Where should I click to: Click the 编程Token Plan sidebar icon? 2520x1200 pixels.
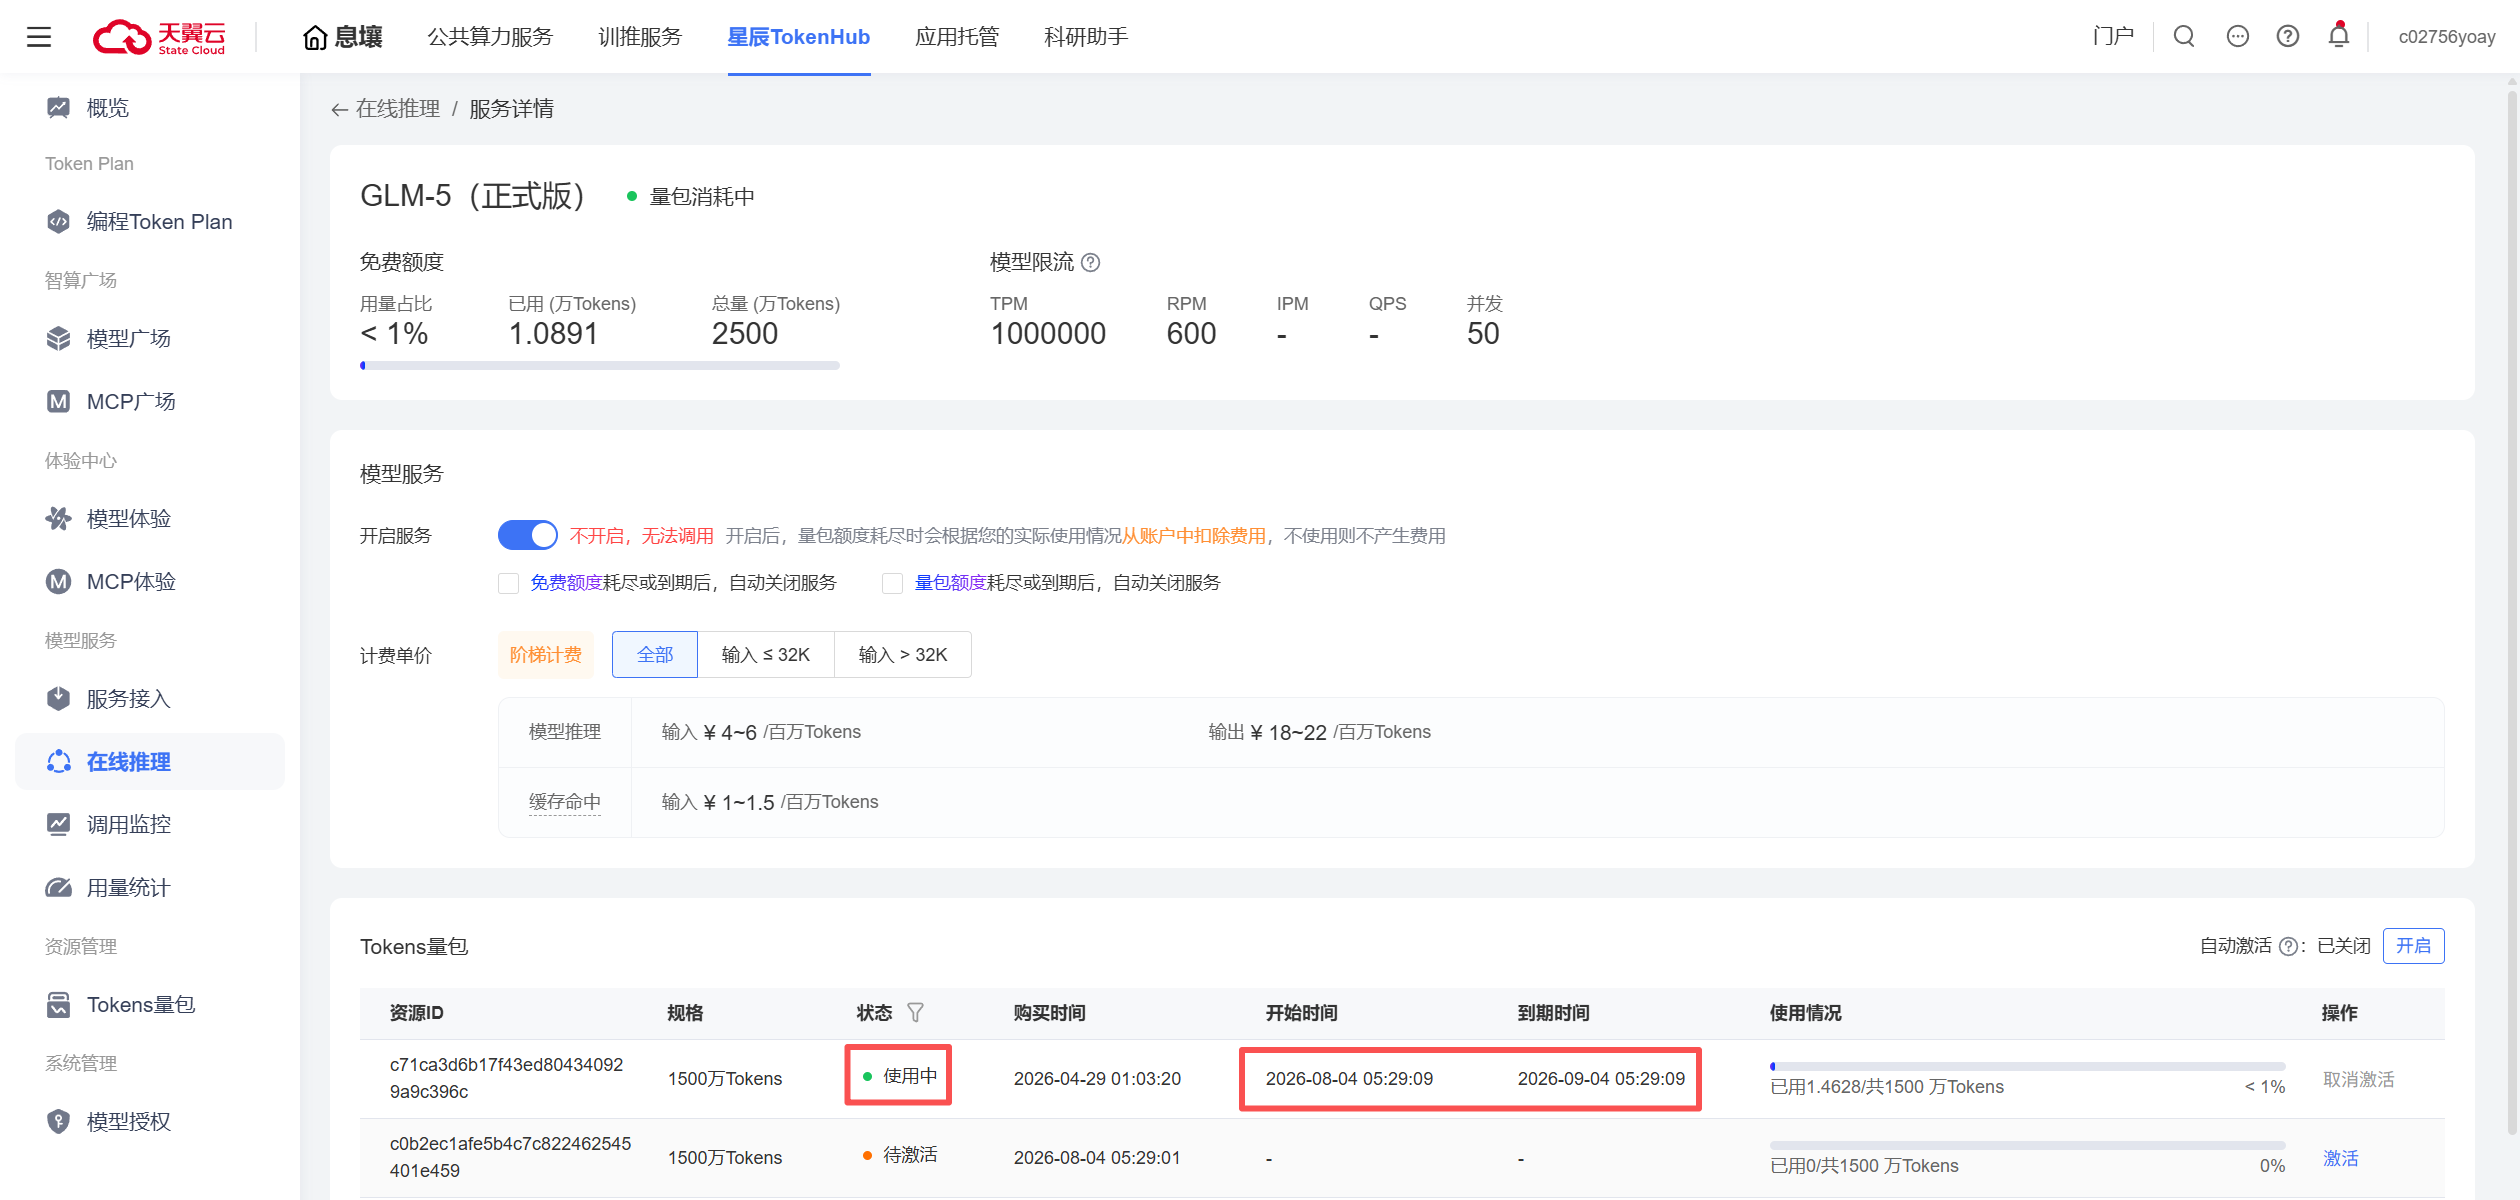(x=58, y=222)
